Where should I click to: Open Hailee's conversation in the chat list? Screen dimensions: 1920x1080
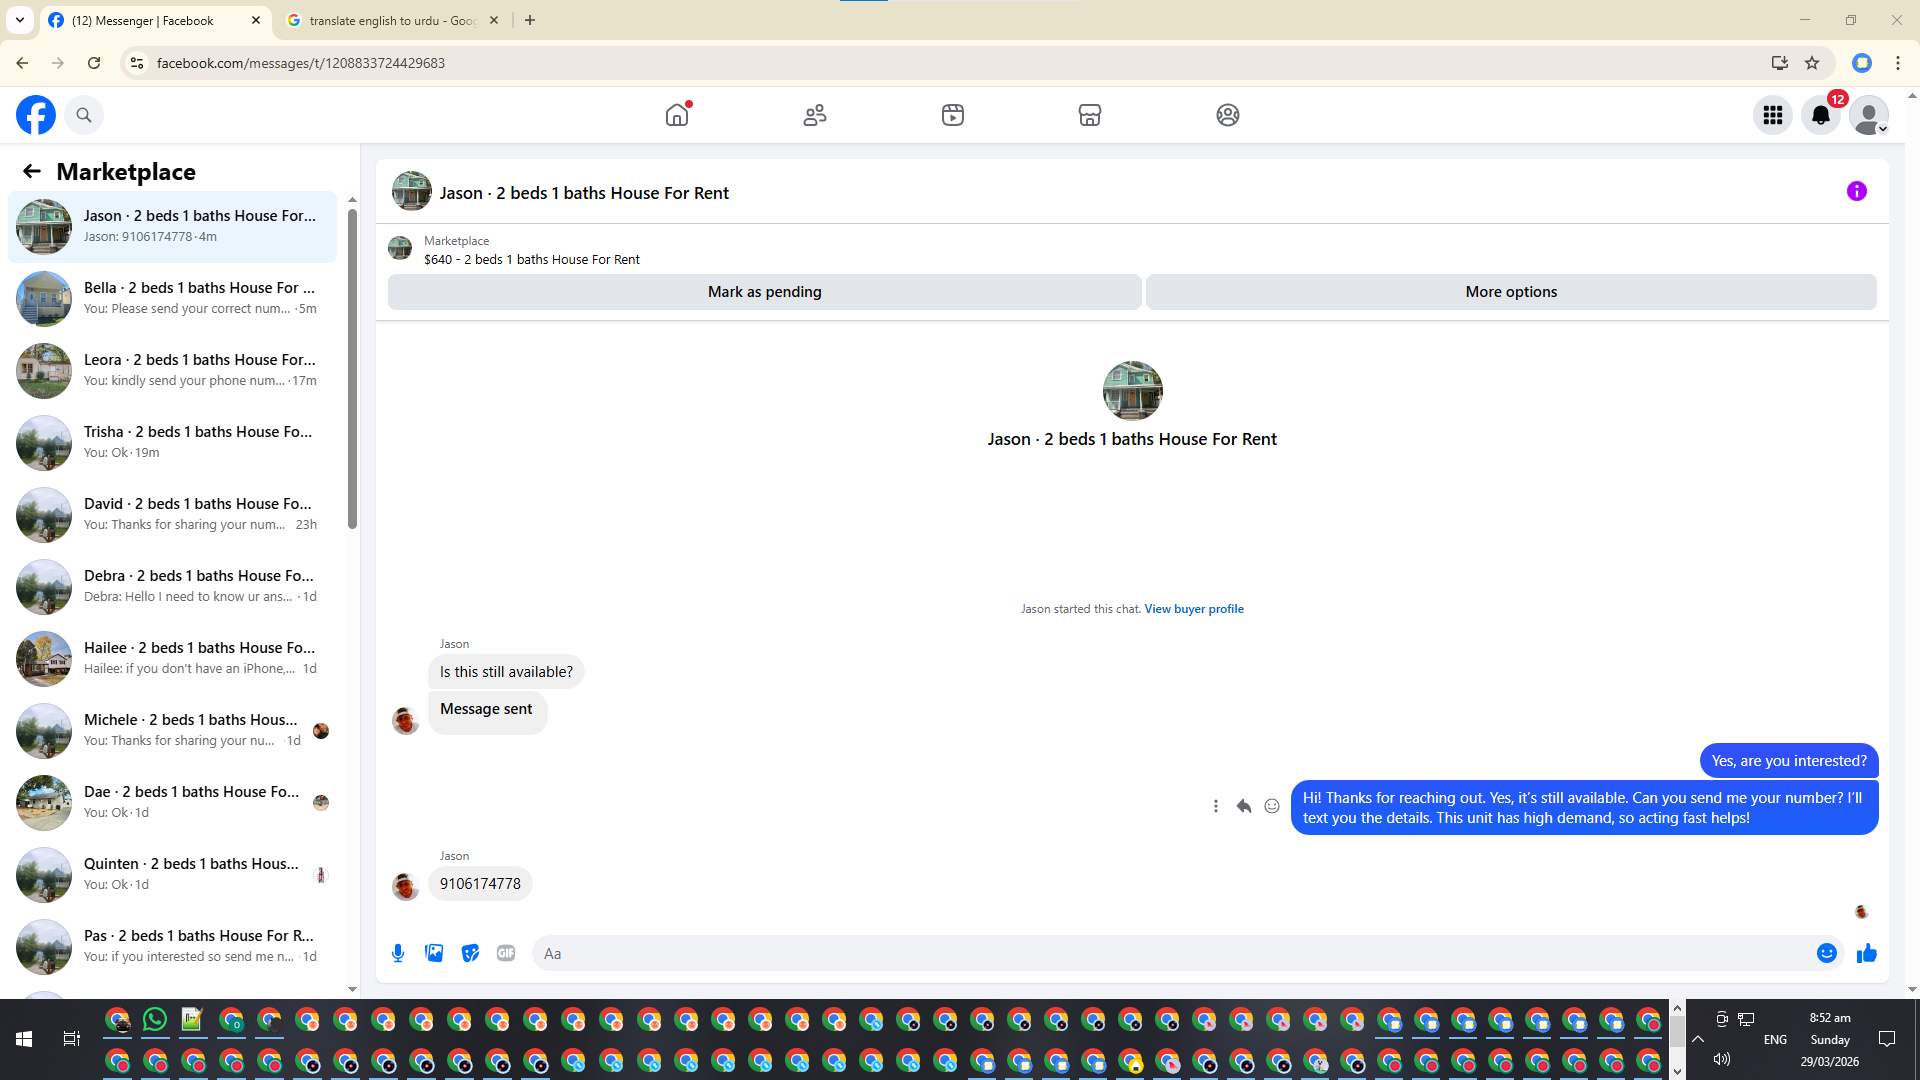coord(173,658)
